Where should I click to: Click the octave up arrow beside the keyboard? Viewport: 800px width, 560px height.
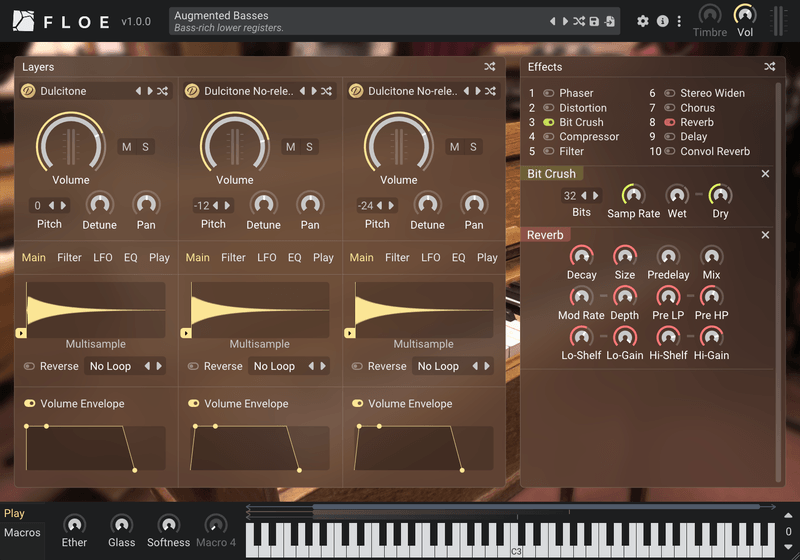point(788,515)
